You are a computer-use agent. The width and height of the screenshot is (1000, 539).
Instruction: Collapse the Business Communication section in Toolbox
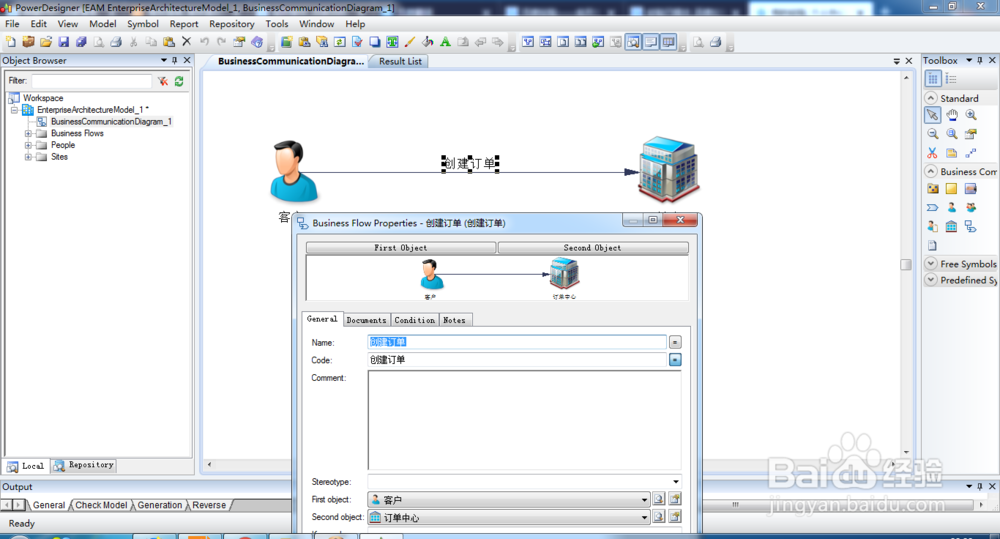[x=931, y=172]
